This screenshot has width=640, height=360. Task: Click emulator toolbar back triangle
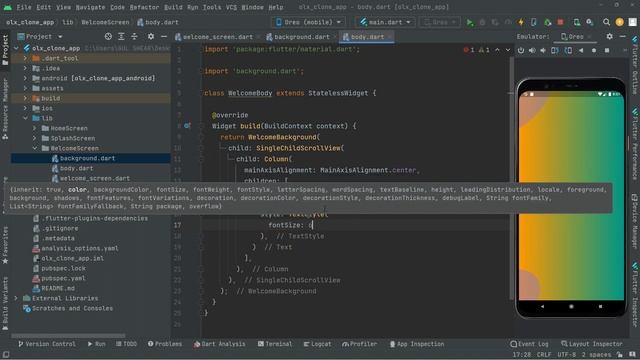(x=581, y=50)
